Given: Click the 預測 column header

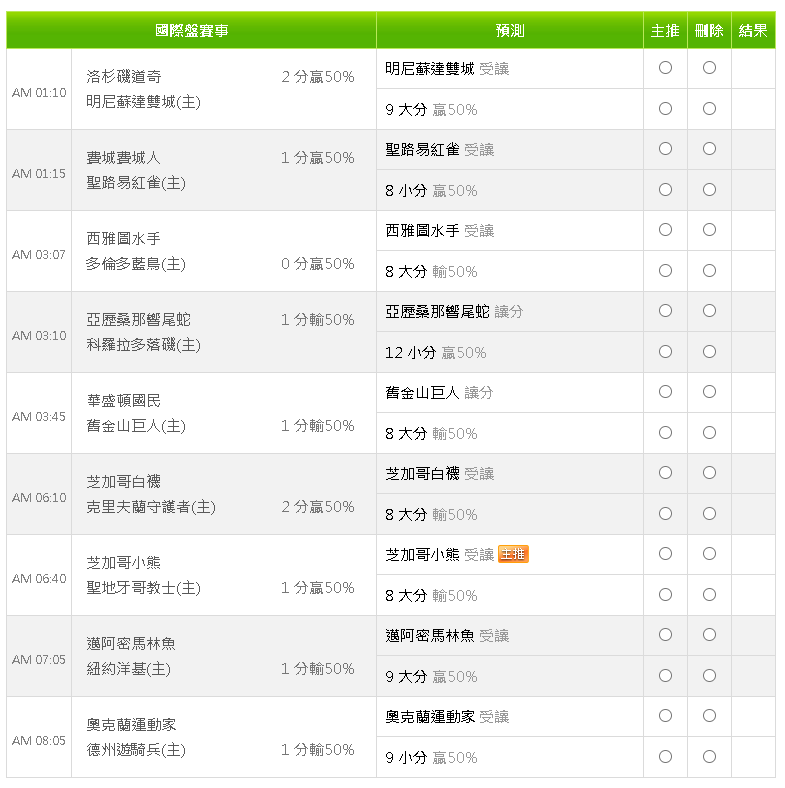Looking at the screenshot, I should (x=510, y=30).
